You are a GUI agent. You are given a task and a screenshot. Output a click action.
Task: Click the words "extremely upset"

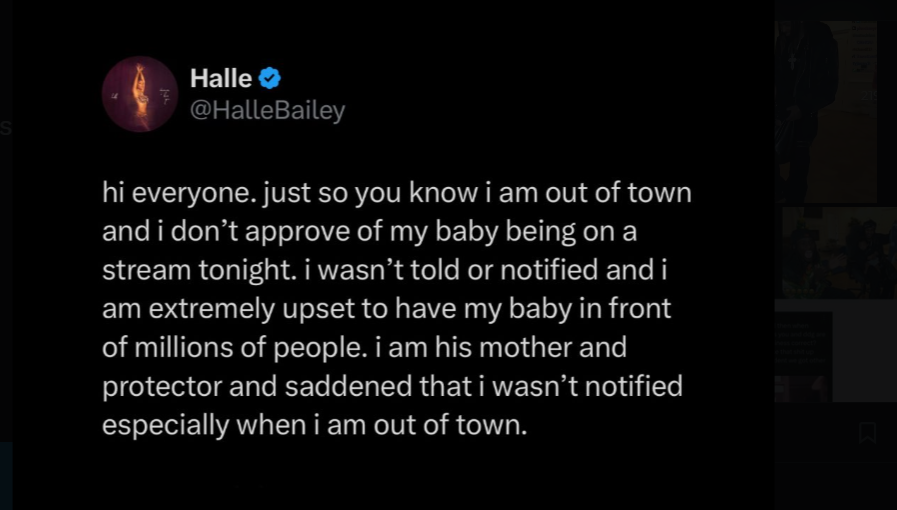click(x=255, y=309)
